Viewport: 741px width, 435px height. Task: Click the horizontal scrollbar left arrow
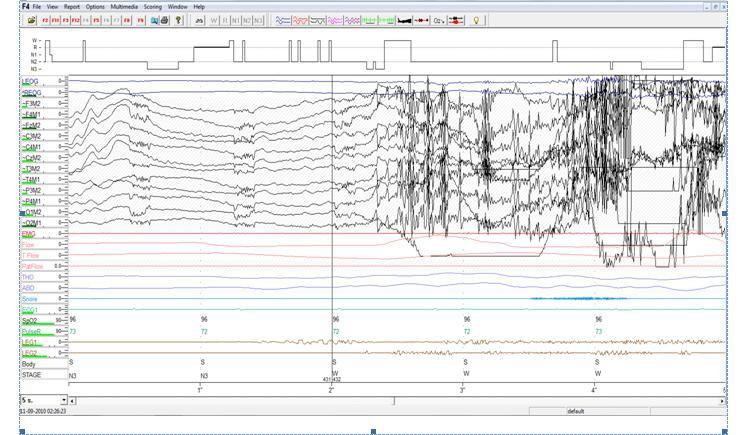(74, 400)
